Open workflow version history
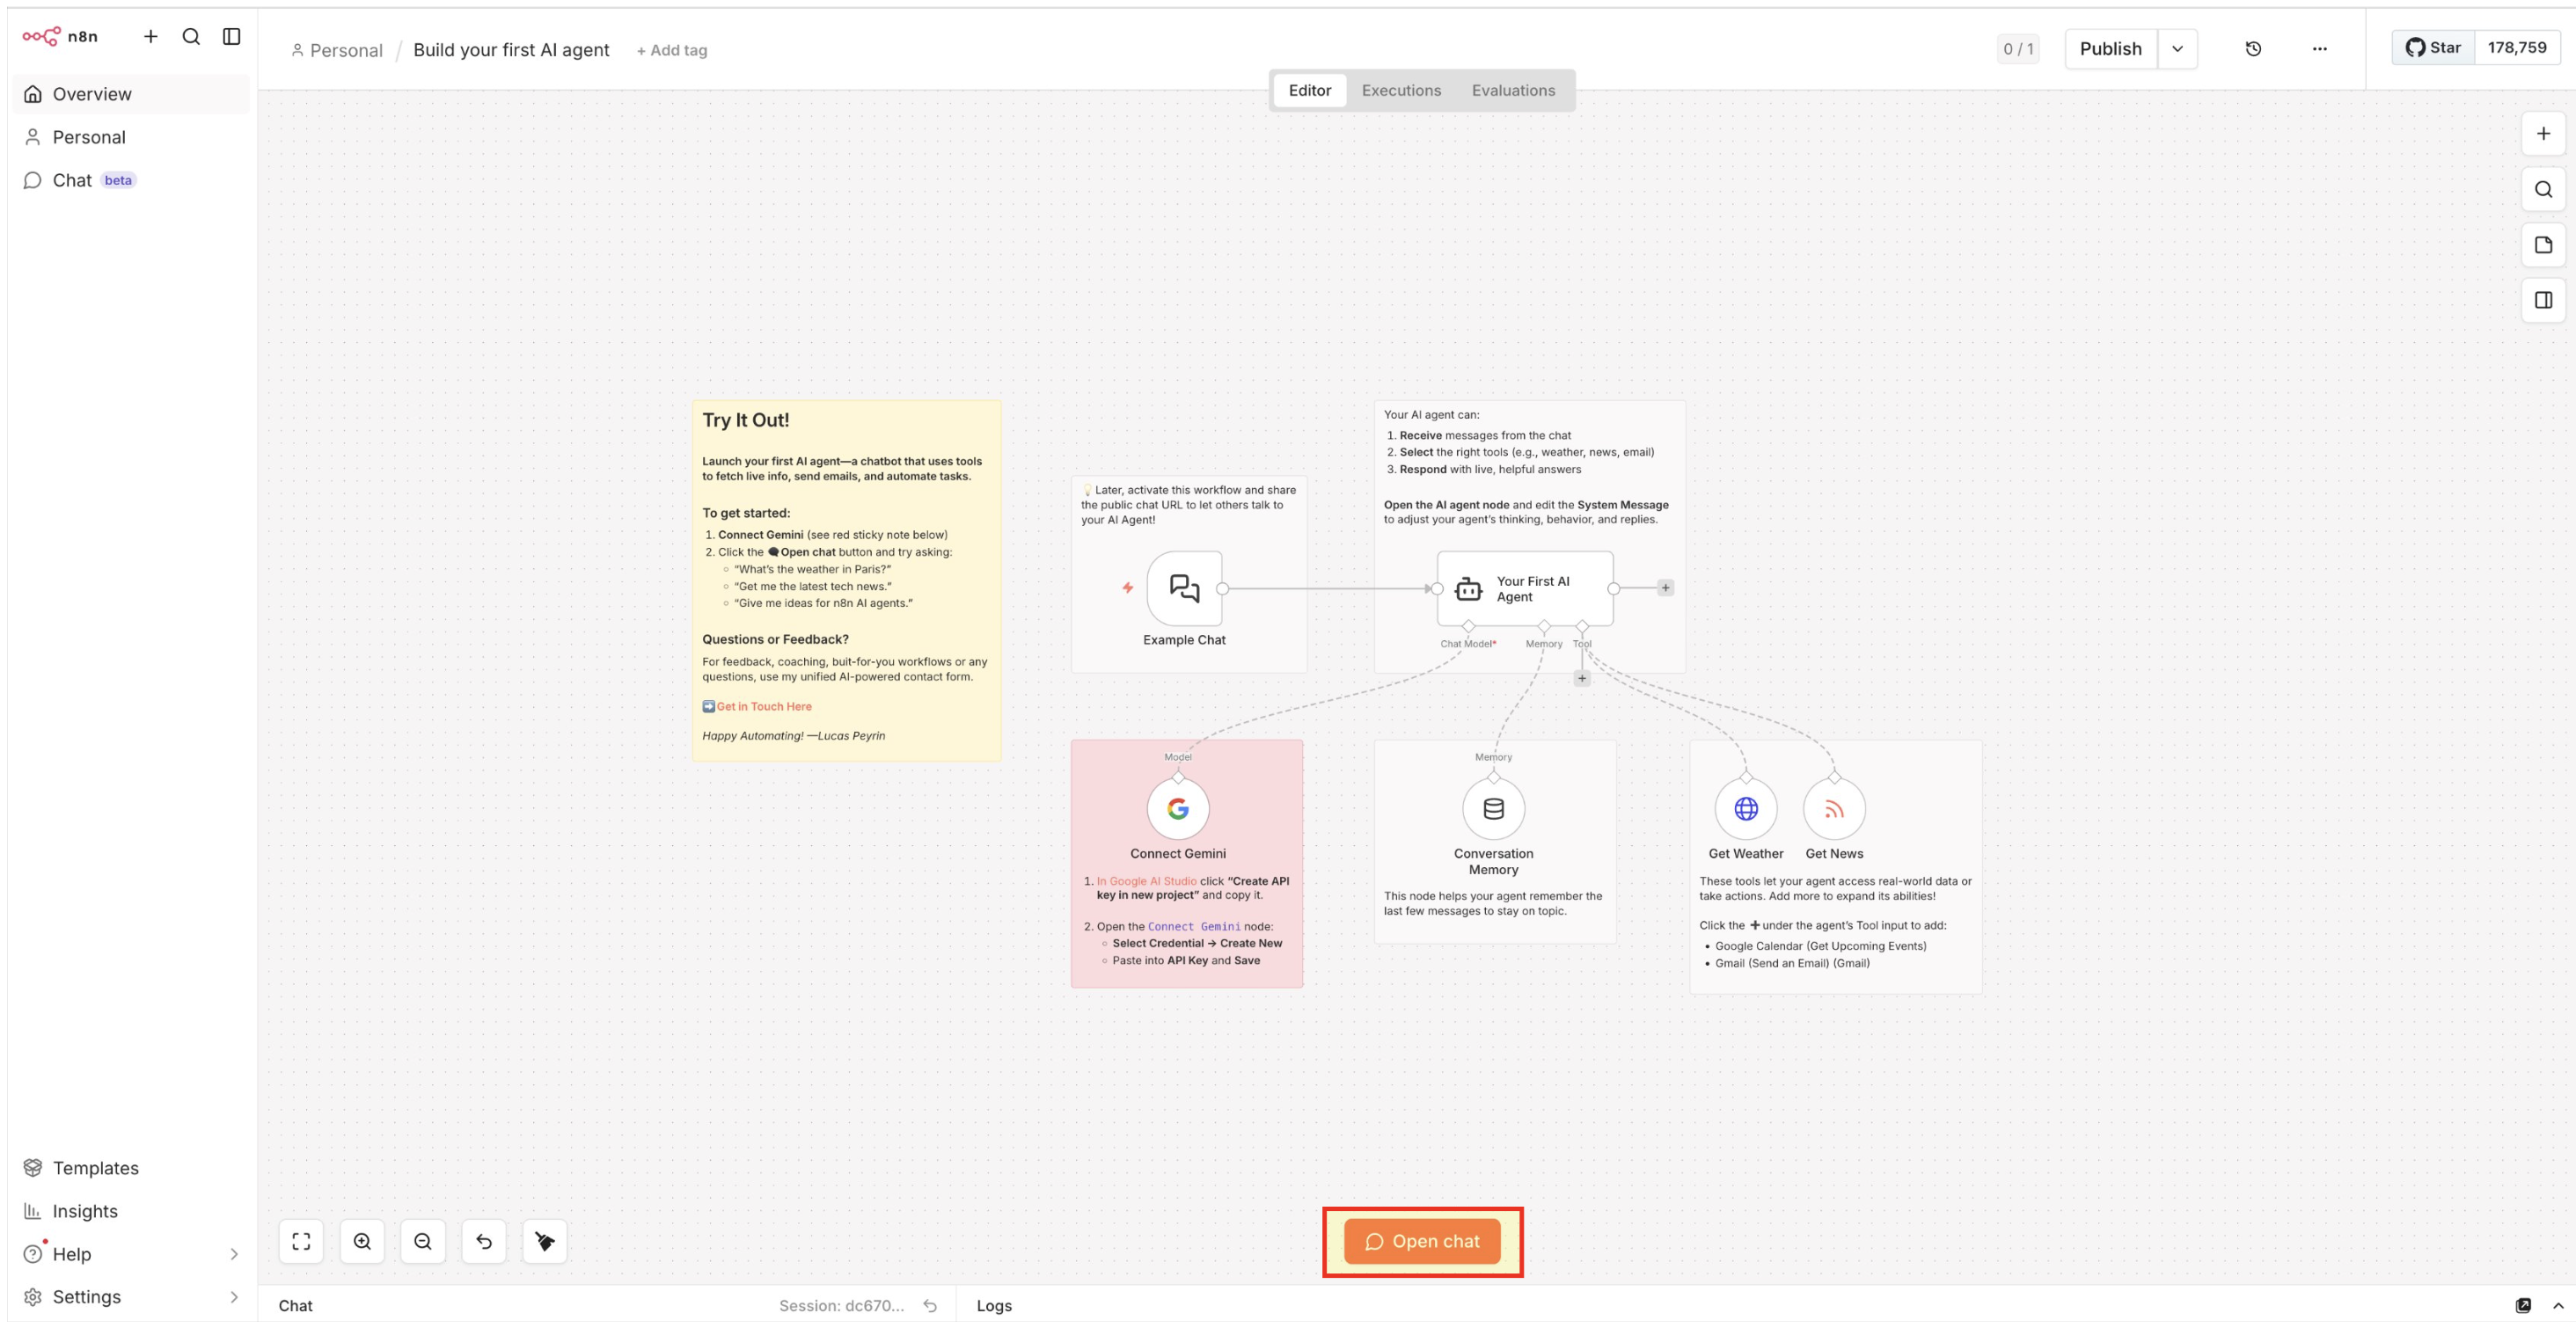 pyautogui.click(x=2253, y=49)
